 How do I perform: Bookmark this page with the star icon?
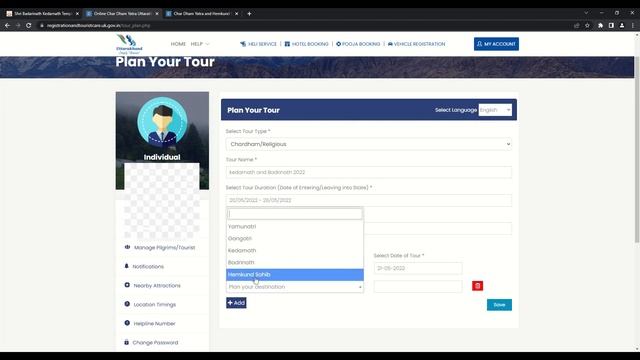tap(587, 25)
